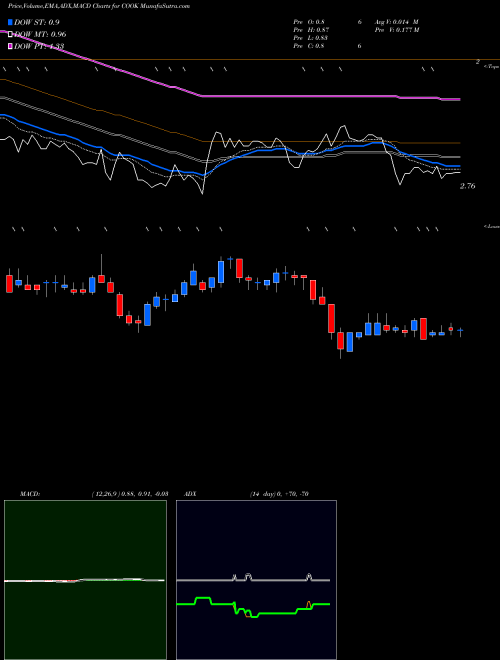Viewport: 500px width, 660px height.
Task: Click the 'Pre V: 0.177 M' volume text
Action: pyautogui.click(x=396, y=30)
